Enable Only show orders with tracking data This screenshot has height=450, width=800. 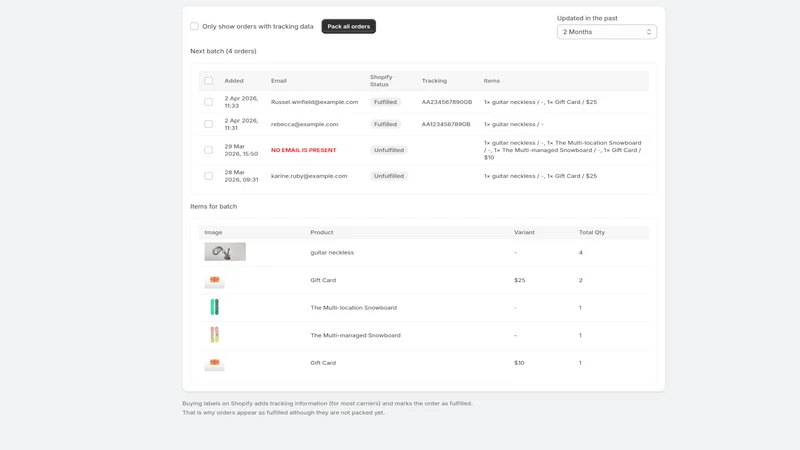(194, 26)
